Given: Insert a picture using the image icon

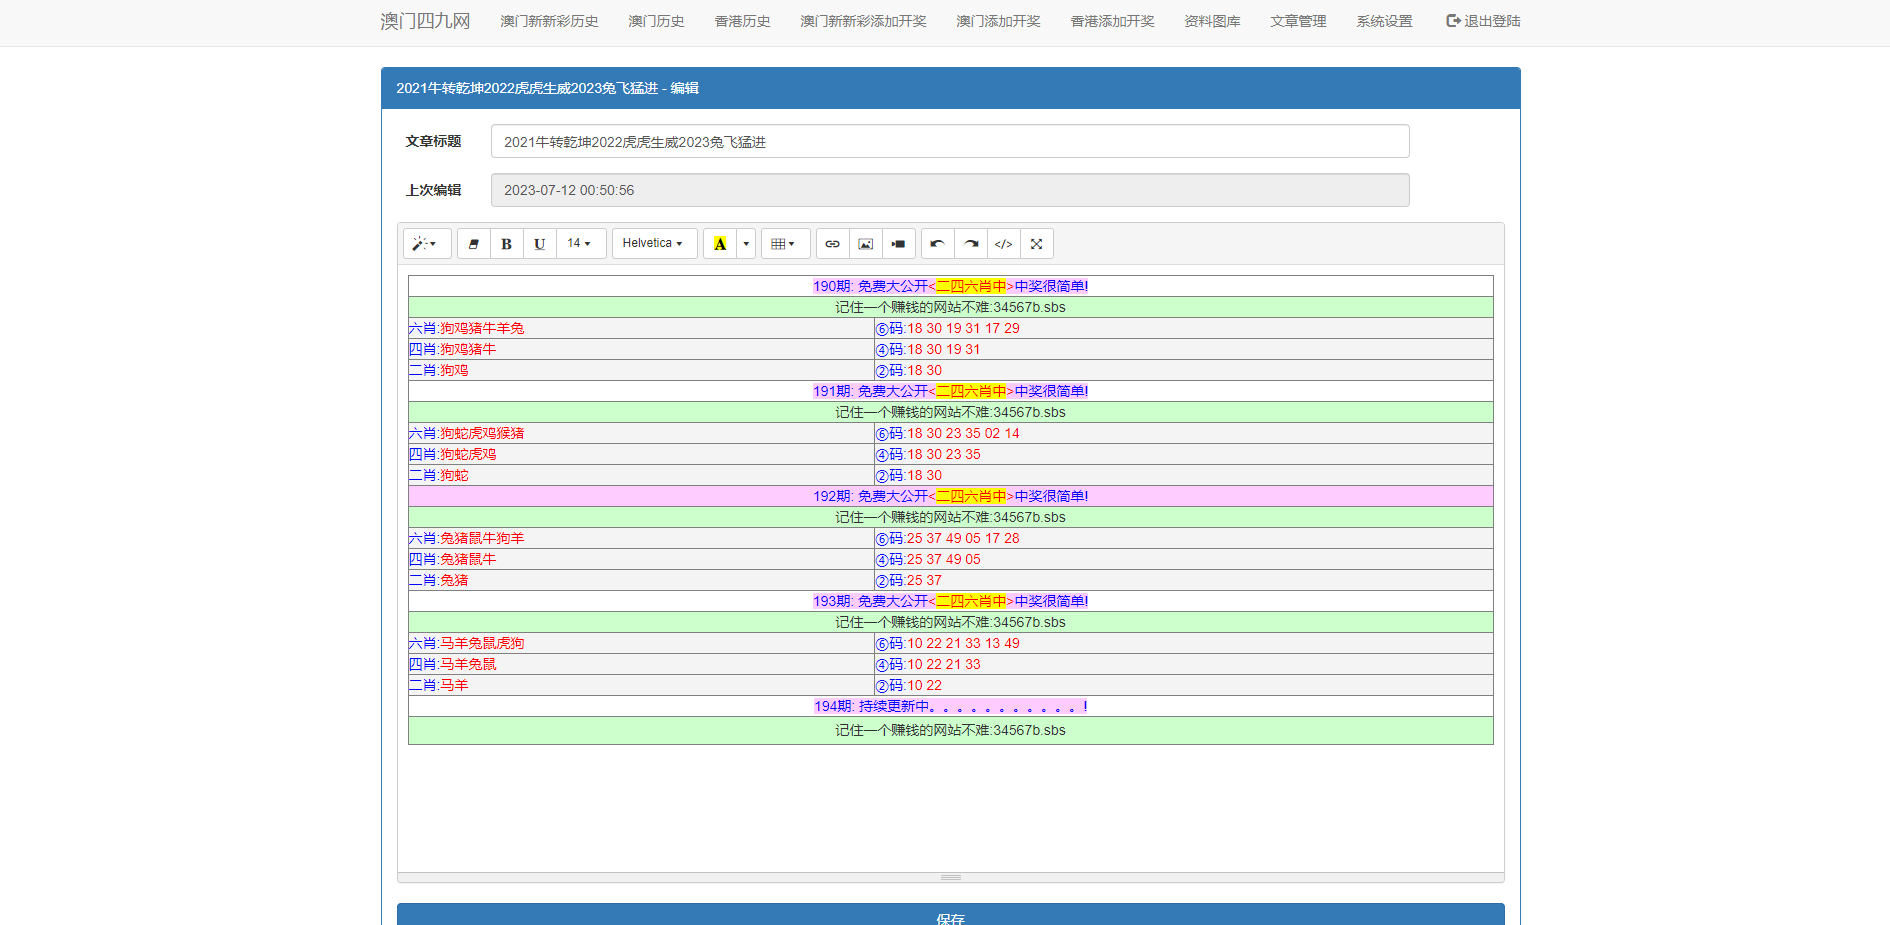Looking at the screenshot, I should pos(866,244).
